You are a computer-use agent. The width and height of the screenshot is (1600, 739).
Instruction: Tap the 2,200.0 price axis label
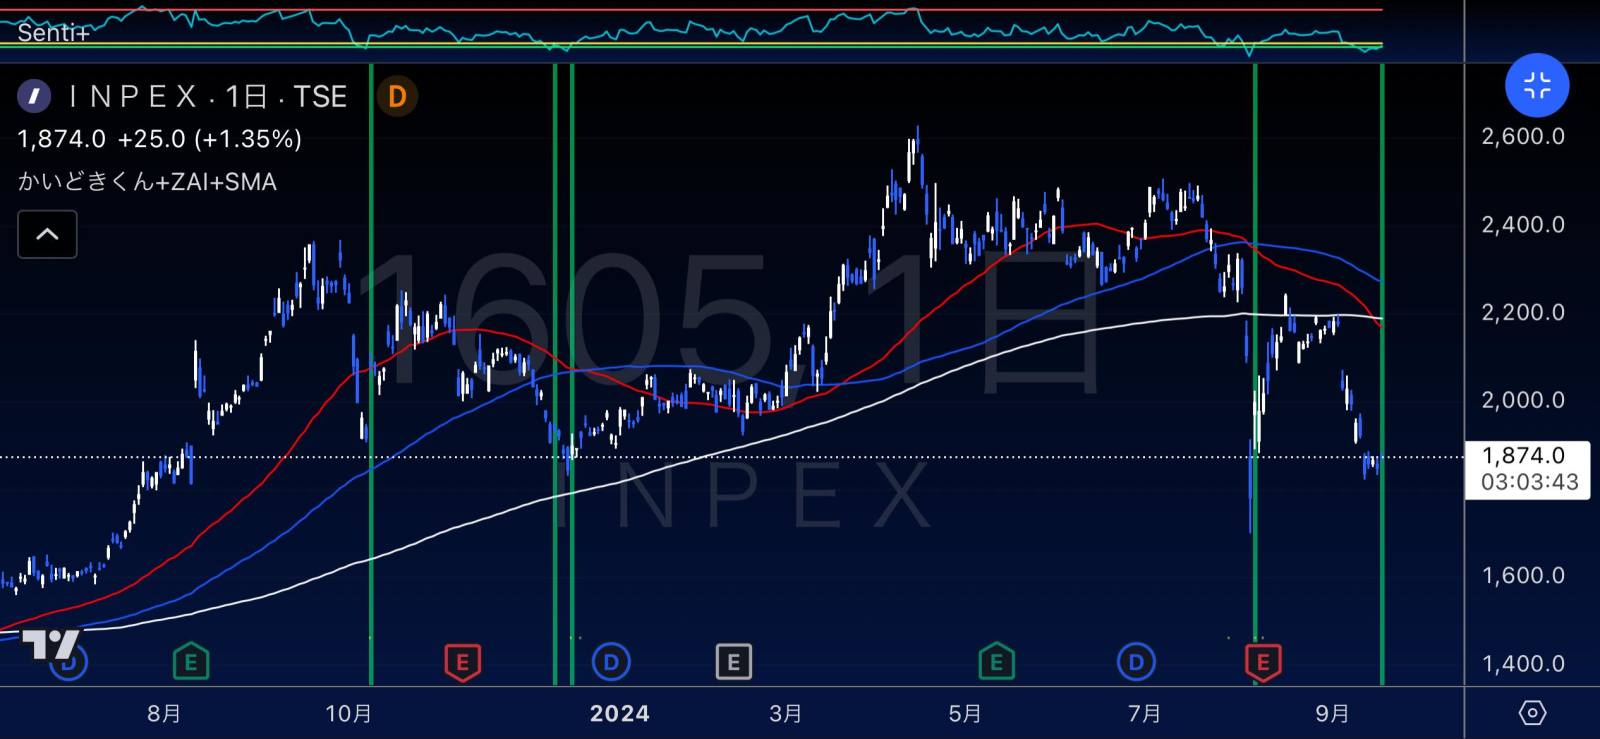pos(1523,313)
